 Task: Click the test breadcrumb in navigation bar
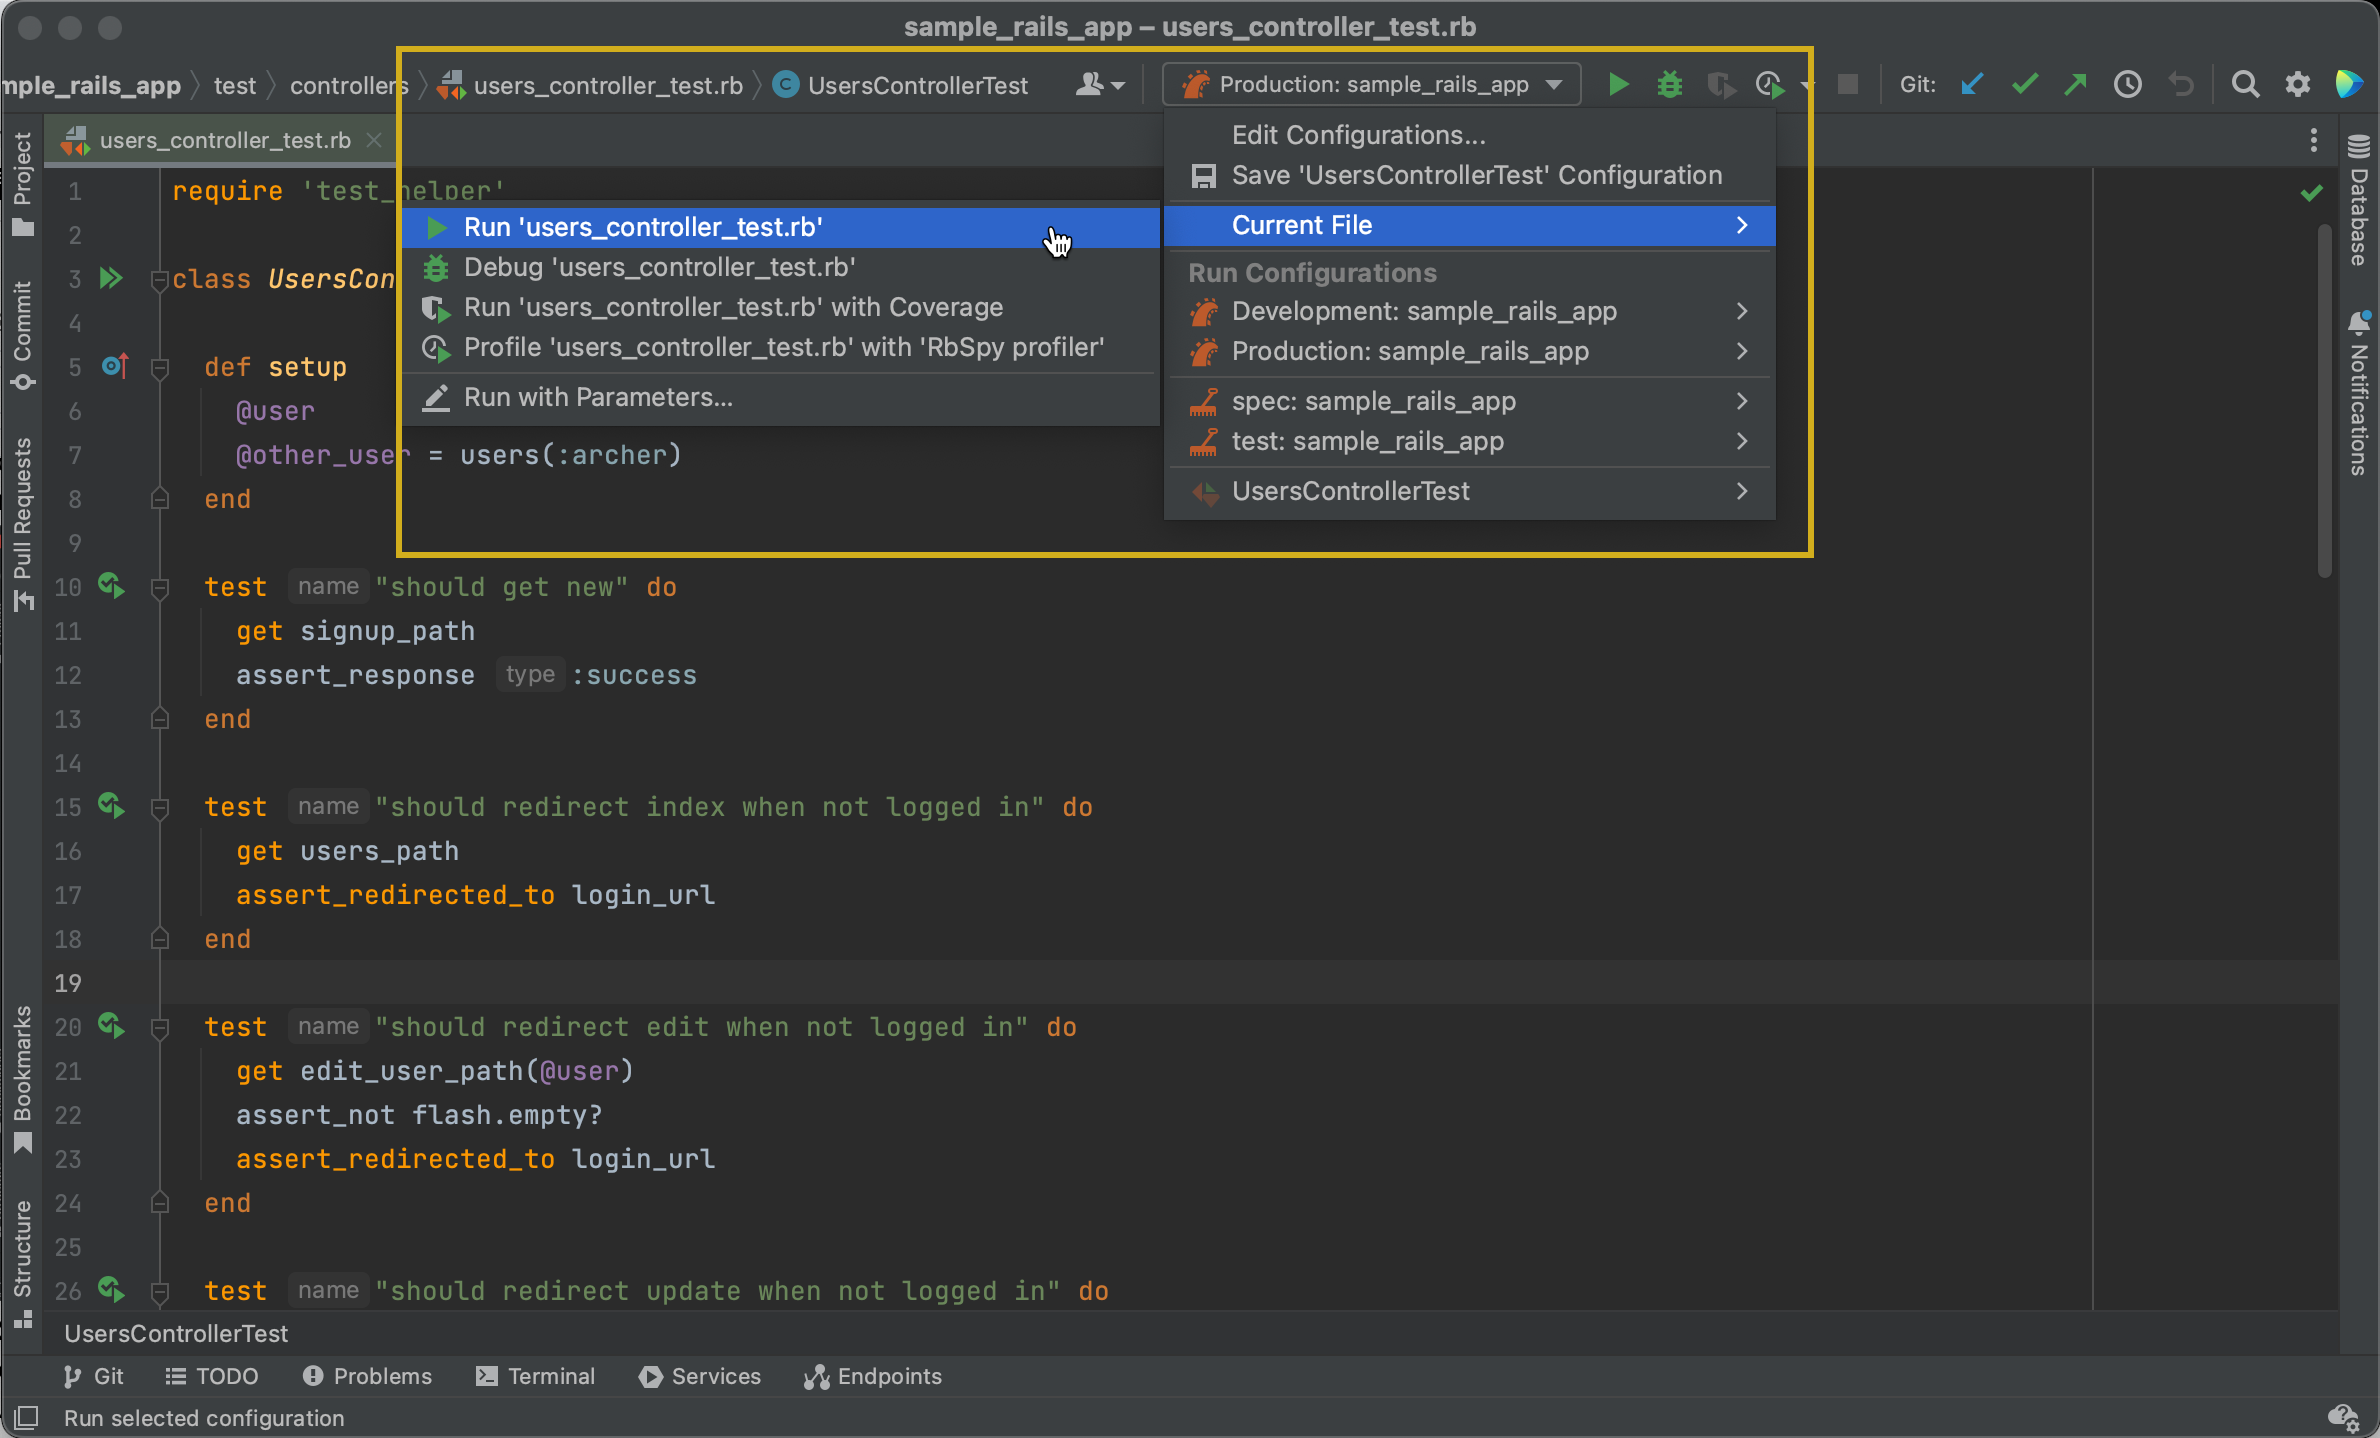pos(235,85)
